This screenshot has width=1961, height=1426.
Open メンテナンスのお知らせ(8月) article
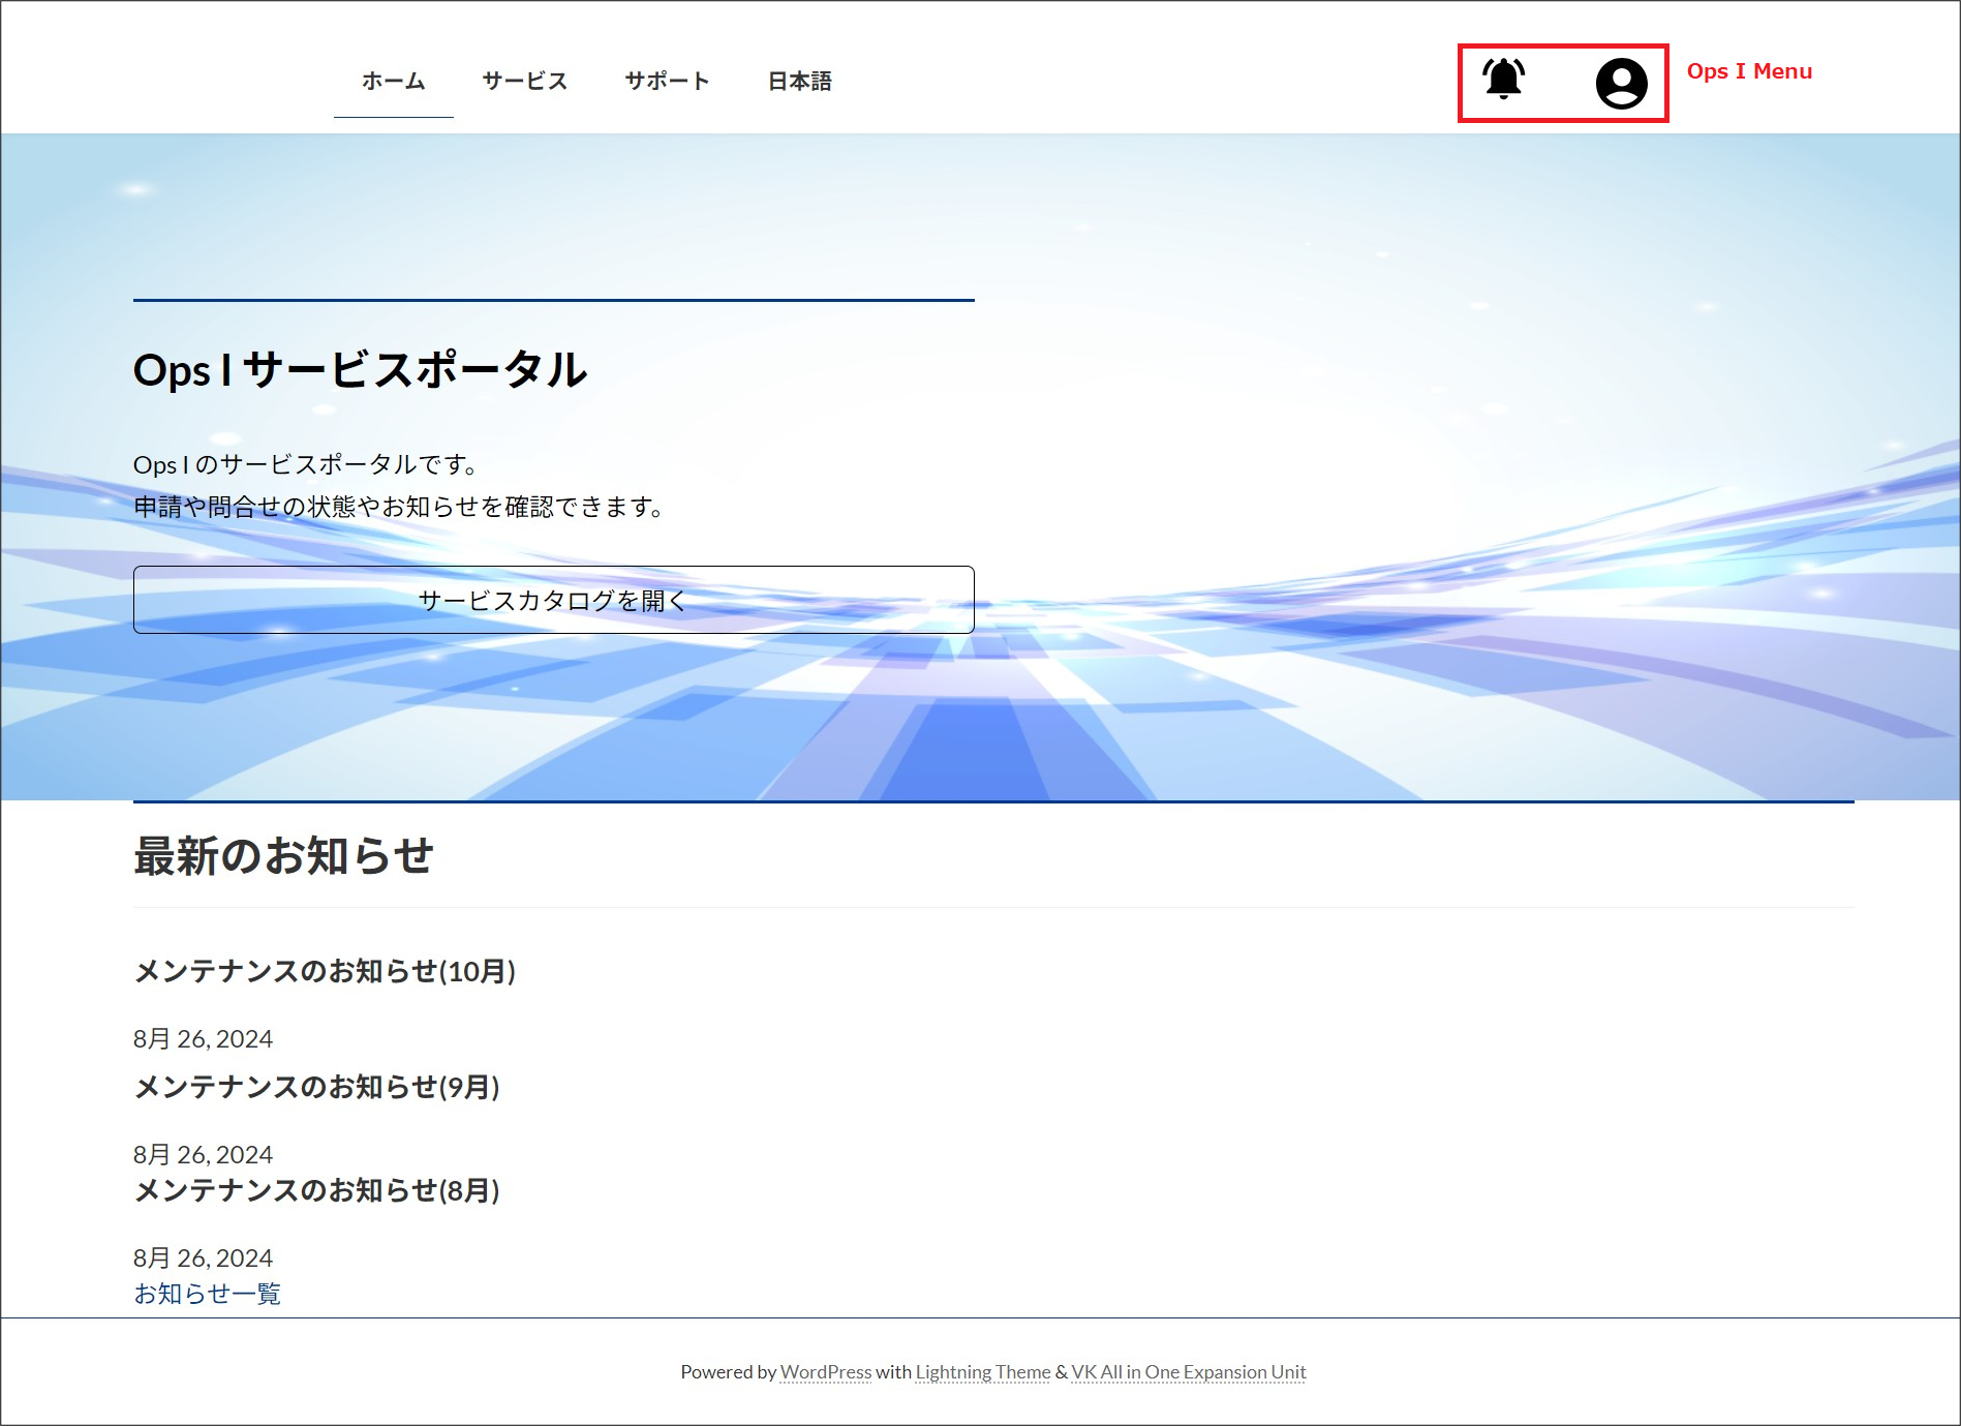[316, 1191]
